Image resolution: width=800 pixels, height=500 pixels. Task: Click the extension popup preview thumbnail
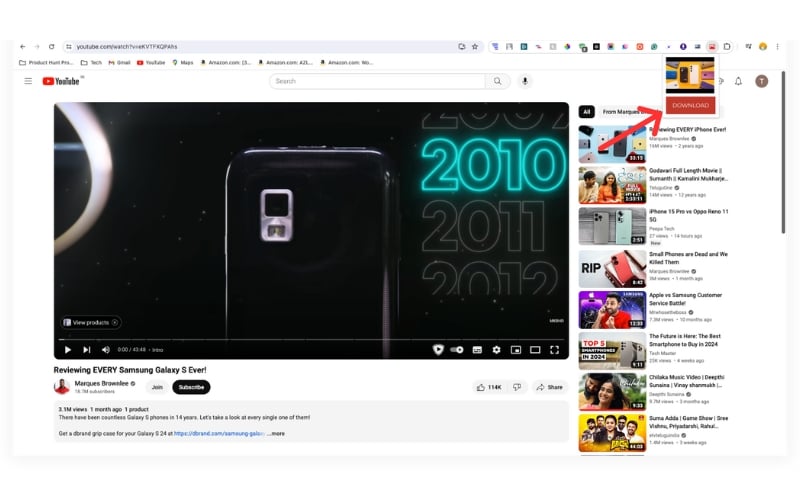[690, 75]
